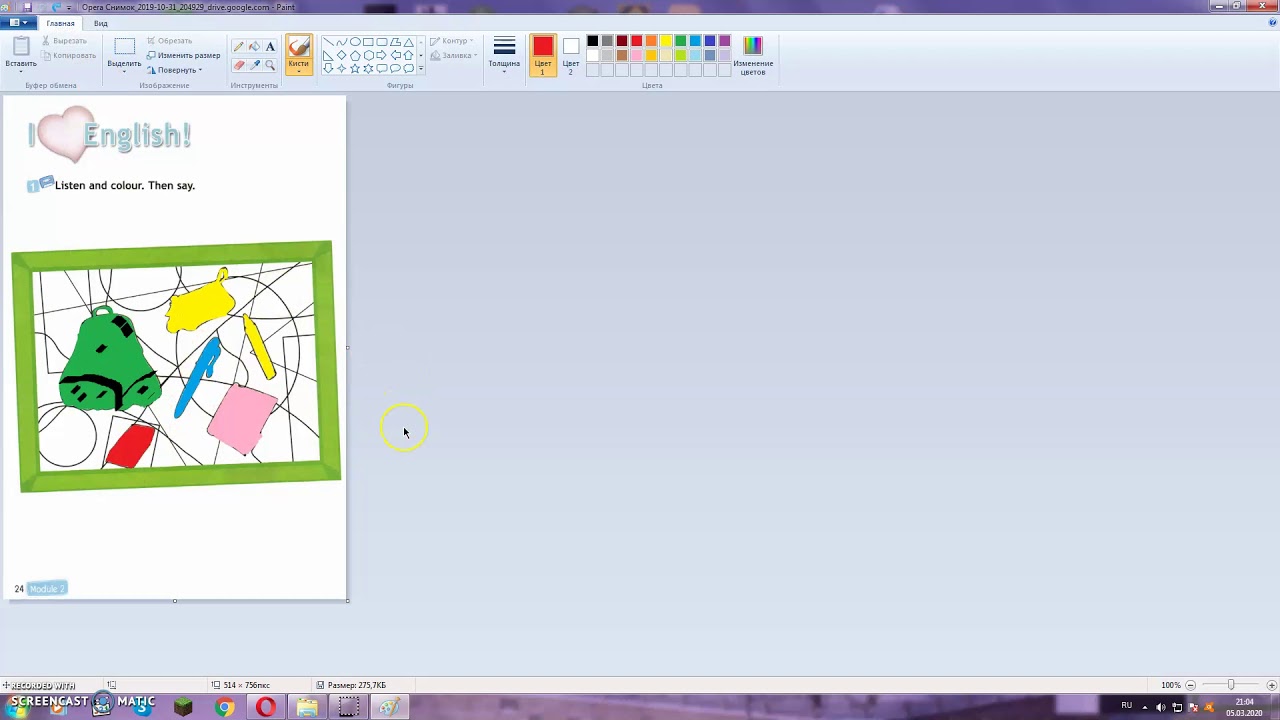Choose the black color swatch

click(x=592, y=41)
